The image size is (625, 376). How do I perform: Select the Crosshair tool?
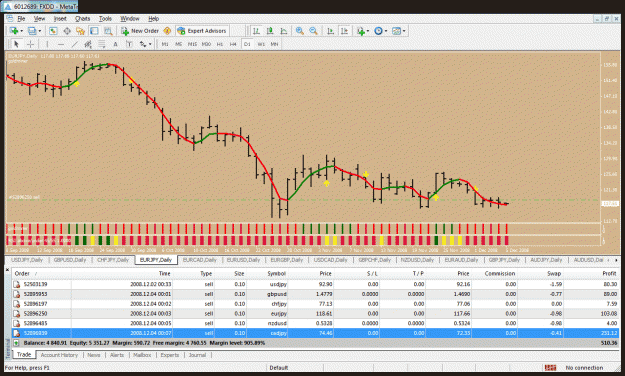(30, 44)
